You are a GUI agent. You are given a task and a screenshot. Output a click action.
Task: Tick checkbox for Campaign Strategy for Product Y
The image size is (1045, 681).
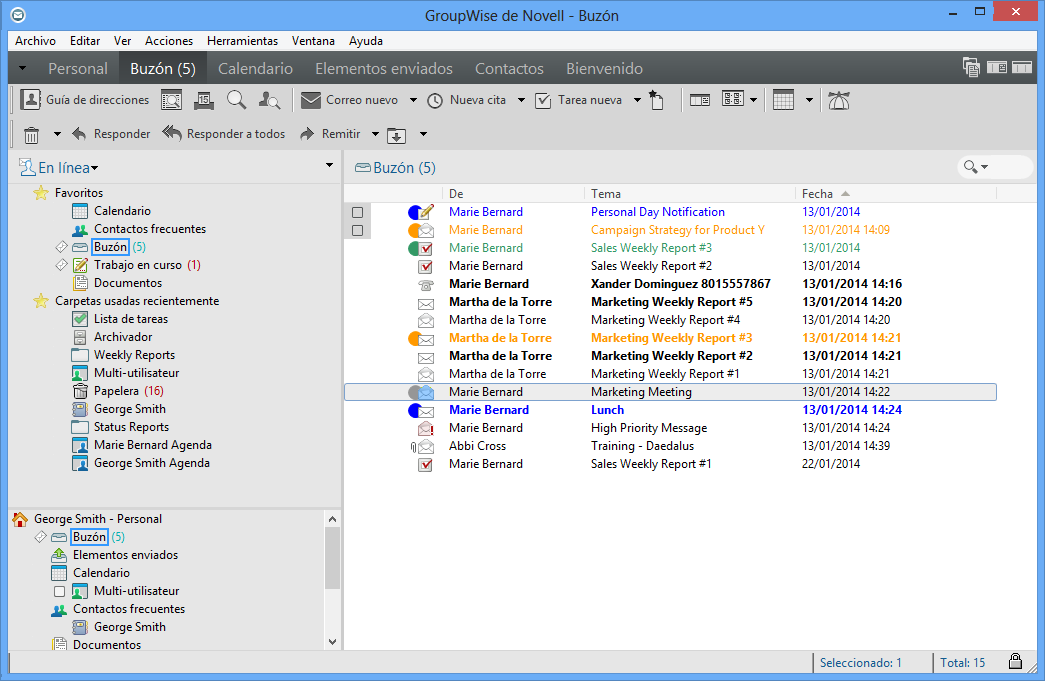(358, 231)
